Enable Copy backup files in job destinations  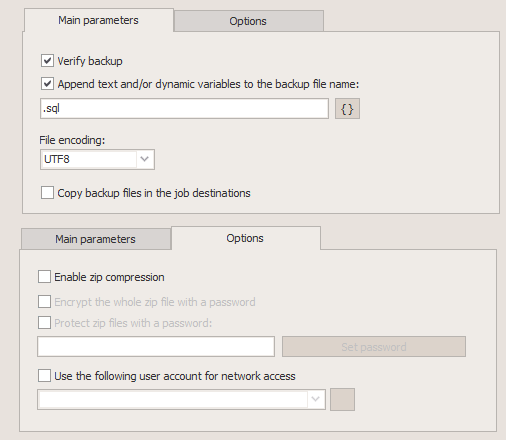[x=47, y=193]
